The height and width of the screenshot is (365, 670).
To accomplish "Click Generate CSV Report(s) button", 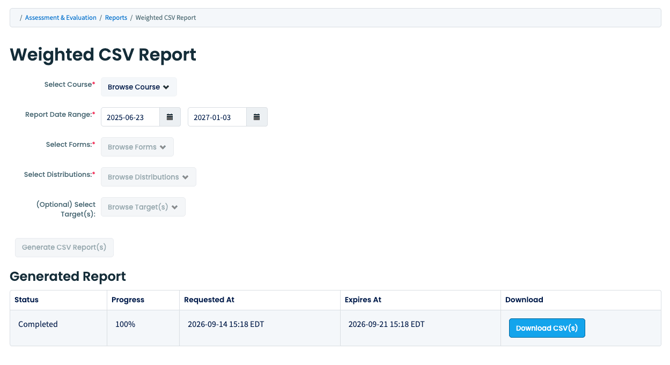I will pyautogui.click(x=64, y=247).
